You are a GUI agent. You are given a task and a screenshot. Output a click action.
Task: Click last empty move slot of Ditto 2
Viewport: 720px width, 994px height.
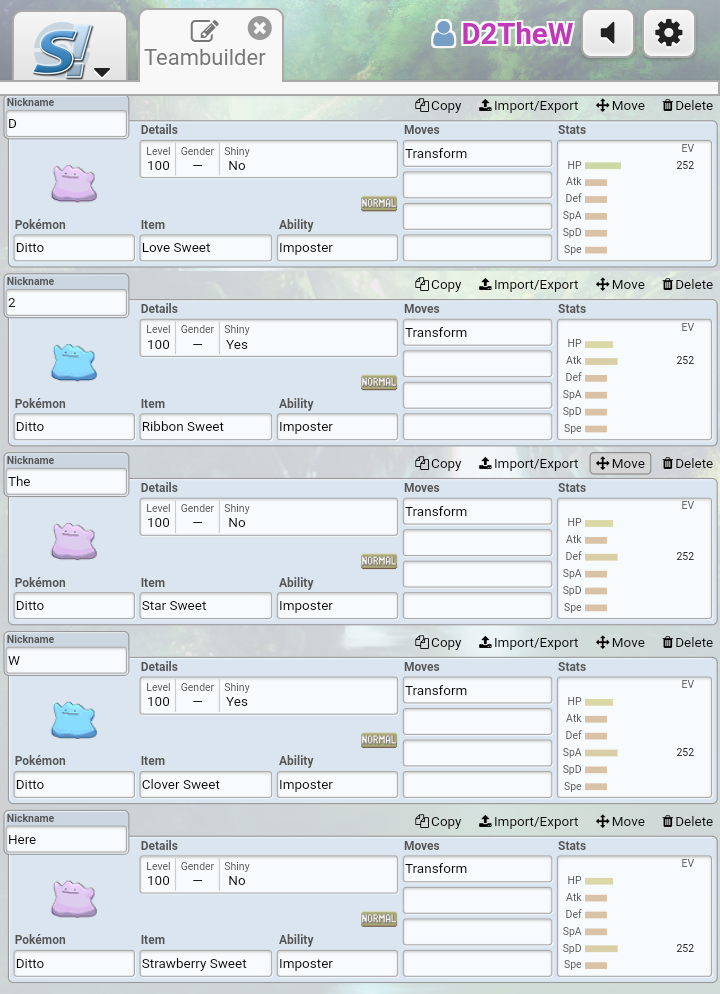[477, 427]
